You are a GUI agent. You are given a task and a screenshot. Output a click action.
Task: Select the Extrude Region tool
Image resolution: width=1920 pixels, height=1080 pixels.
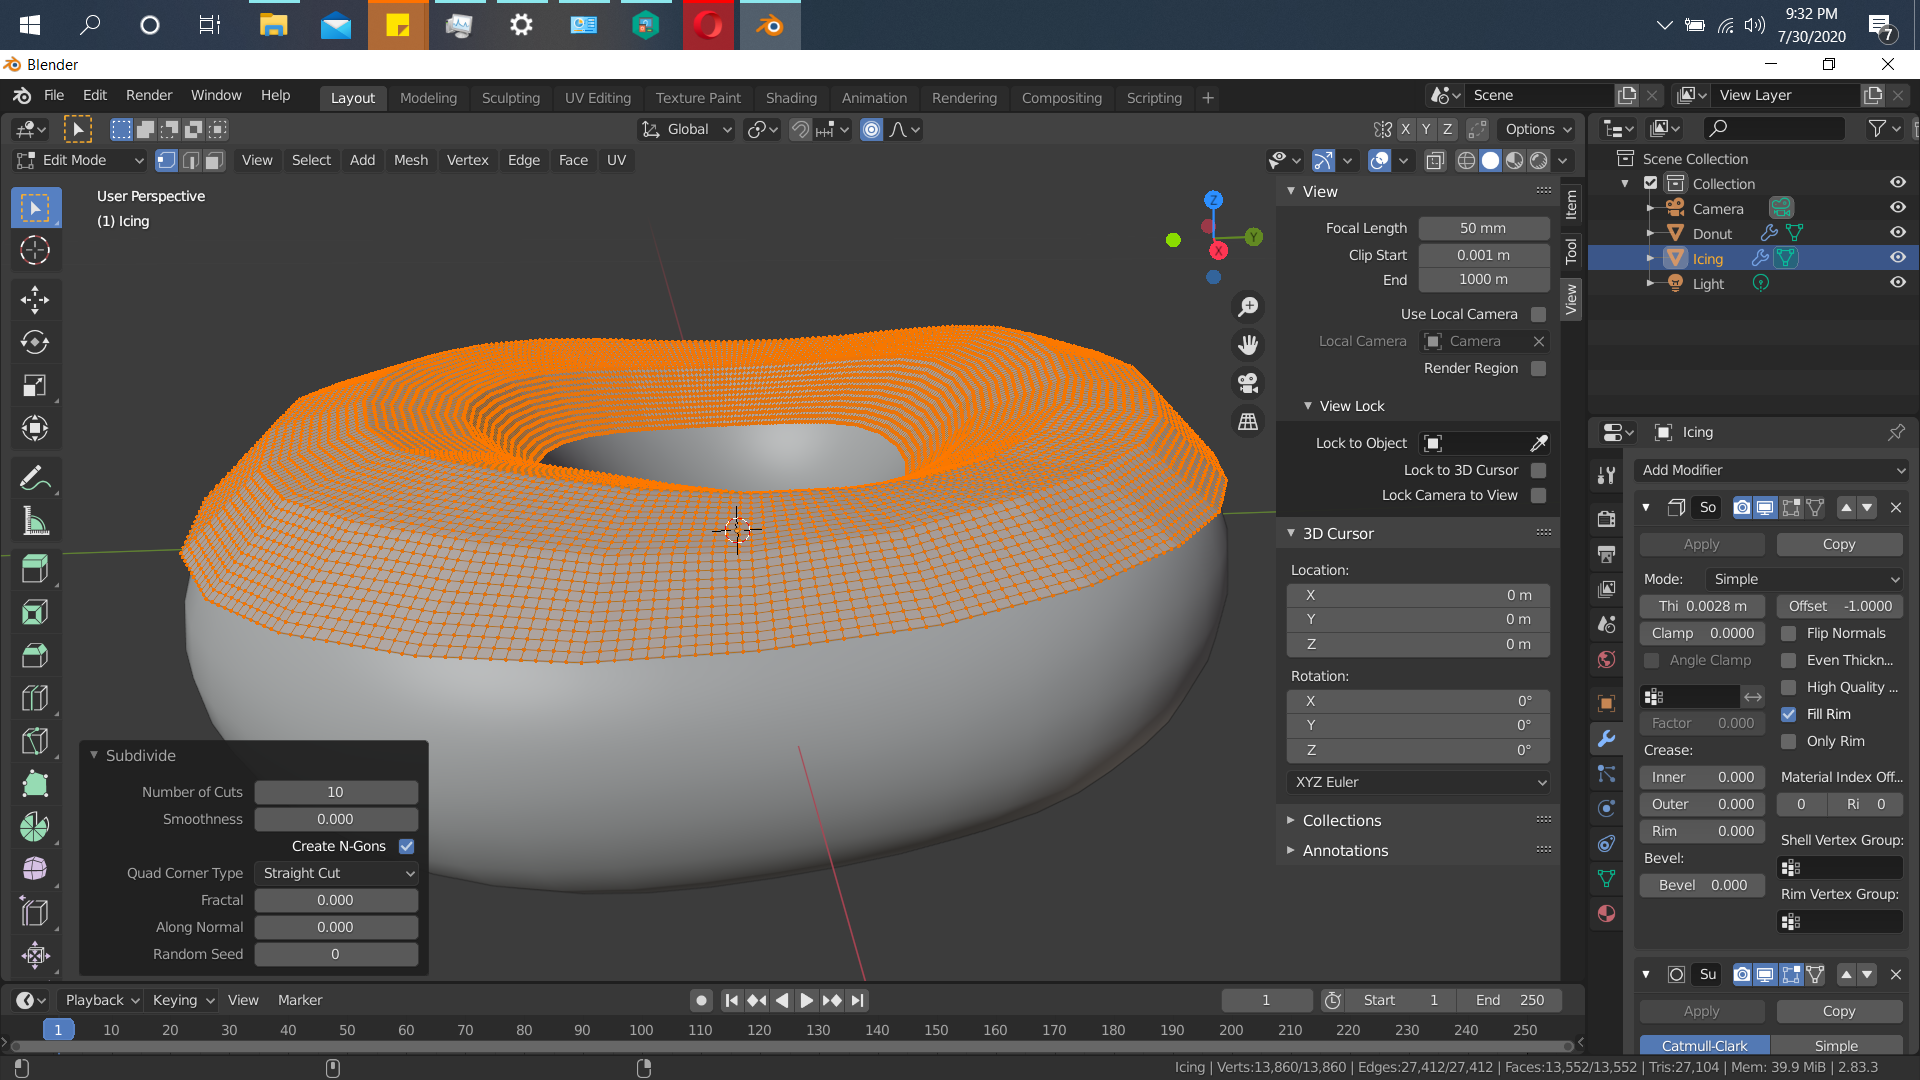coord(35,570)
